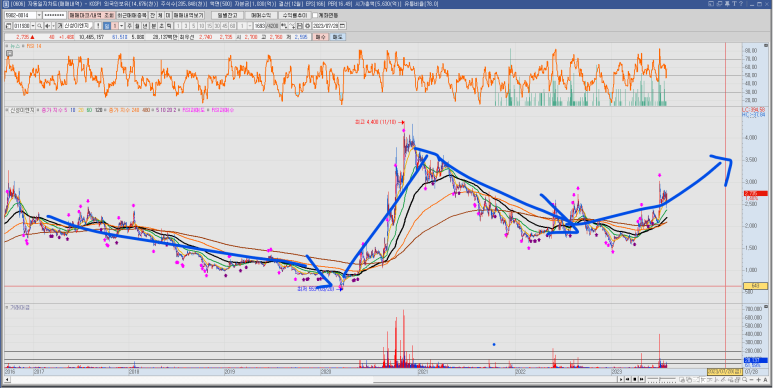Viewport: 773px width, 388px height.
Task: Select the 일별잔고 tab button
Action: 227,15
